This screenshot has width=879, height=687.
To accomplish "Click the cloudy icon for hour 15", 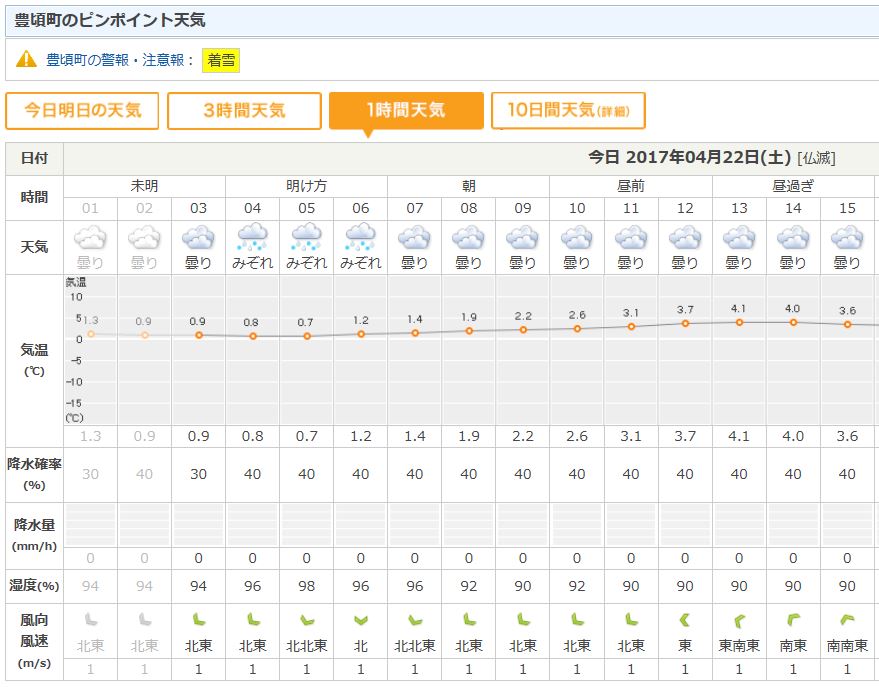I will pos(846,238).
